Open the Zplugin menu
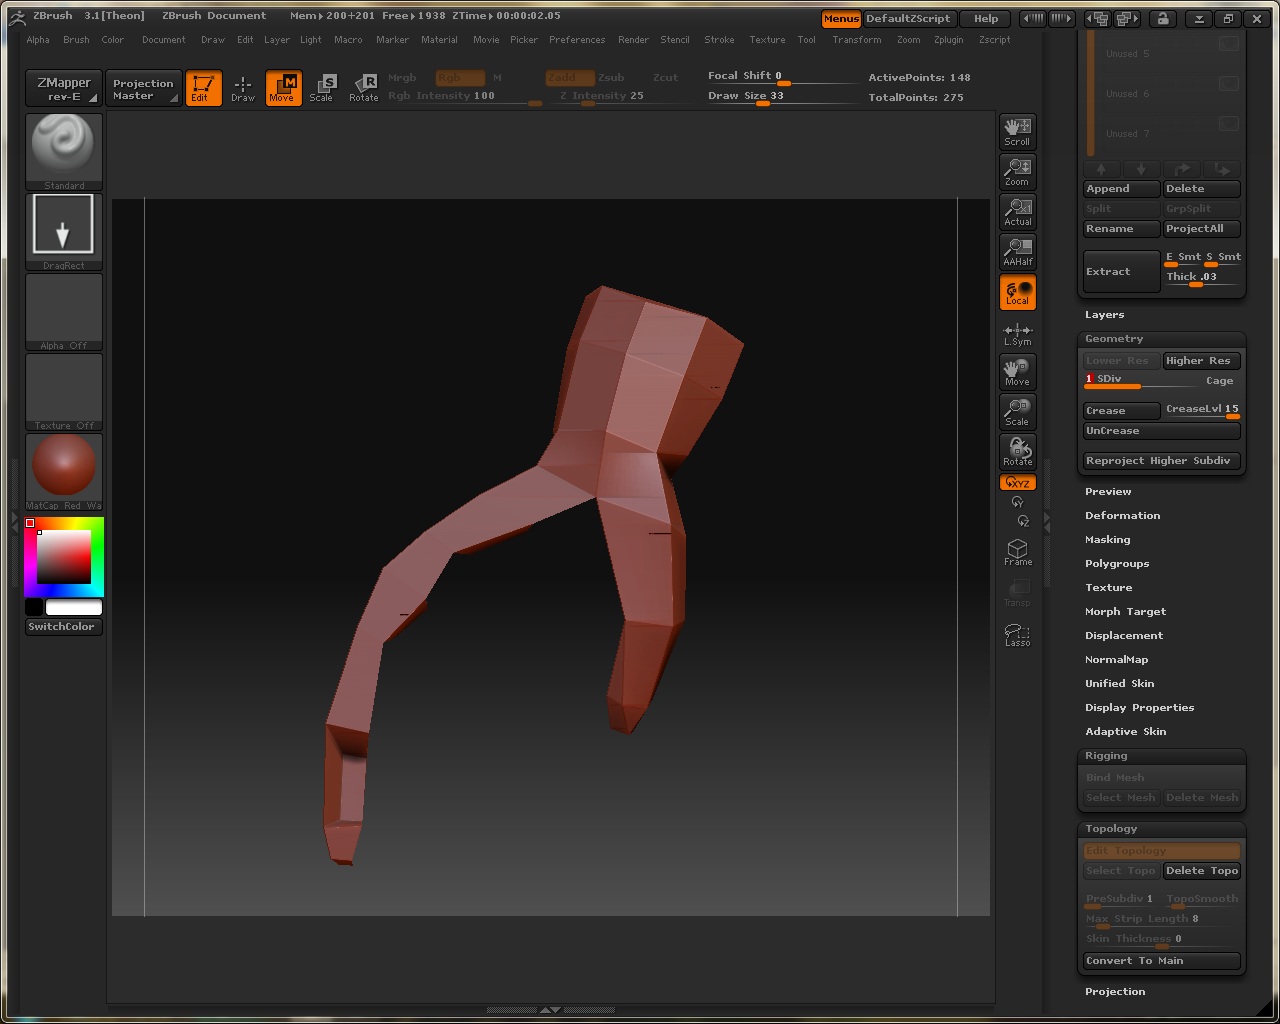The image size is (1280, 1024). (948, 40)
